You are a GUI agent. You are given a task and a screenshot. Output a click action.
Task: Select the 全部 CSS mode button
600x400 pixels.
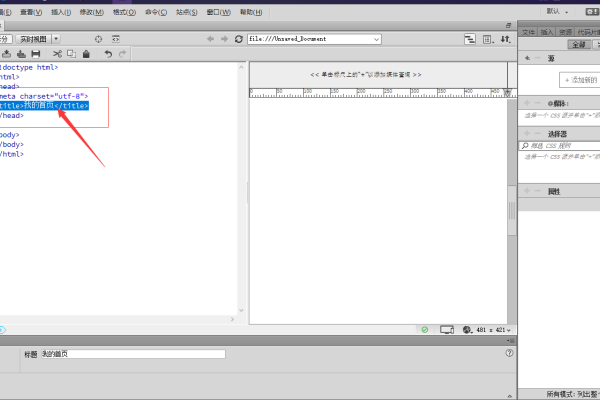click(x=577, y=45)
